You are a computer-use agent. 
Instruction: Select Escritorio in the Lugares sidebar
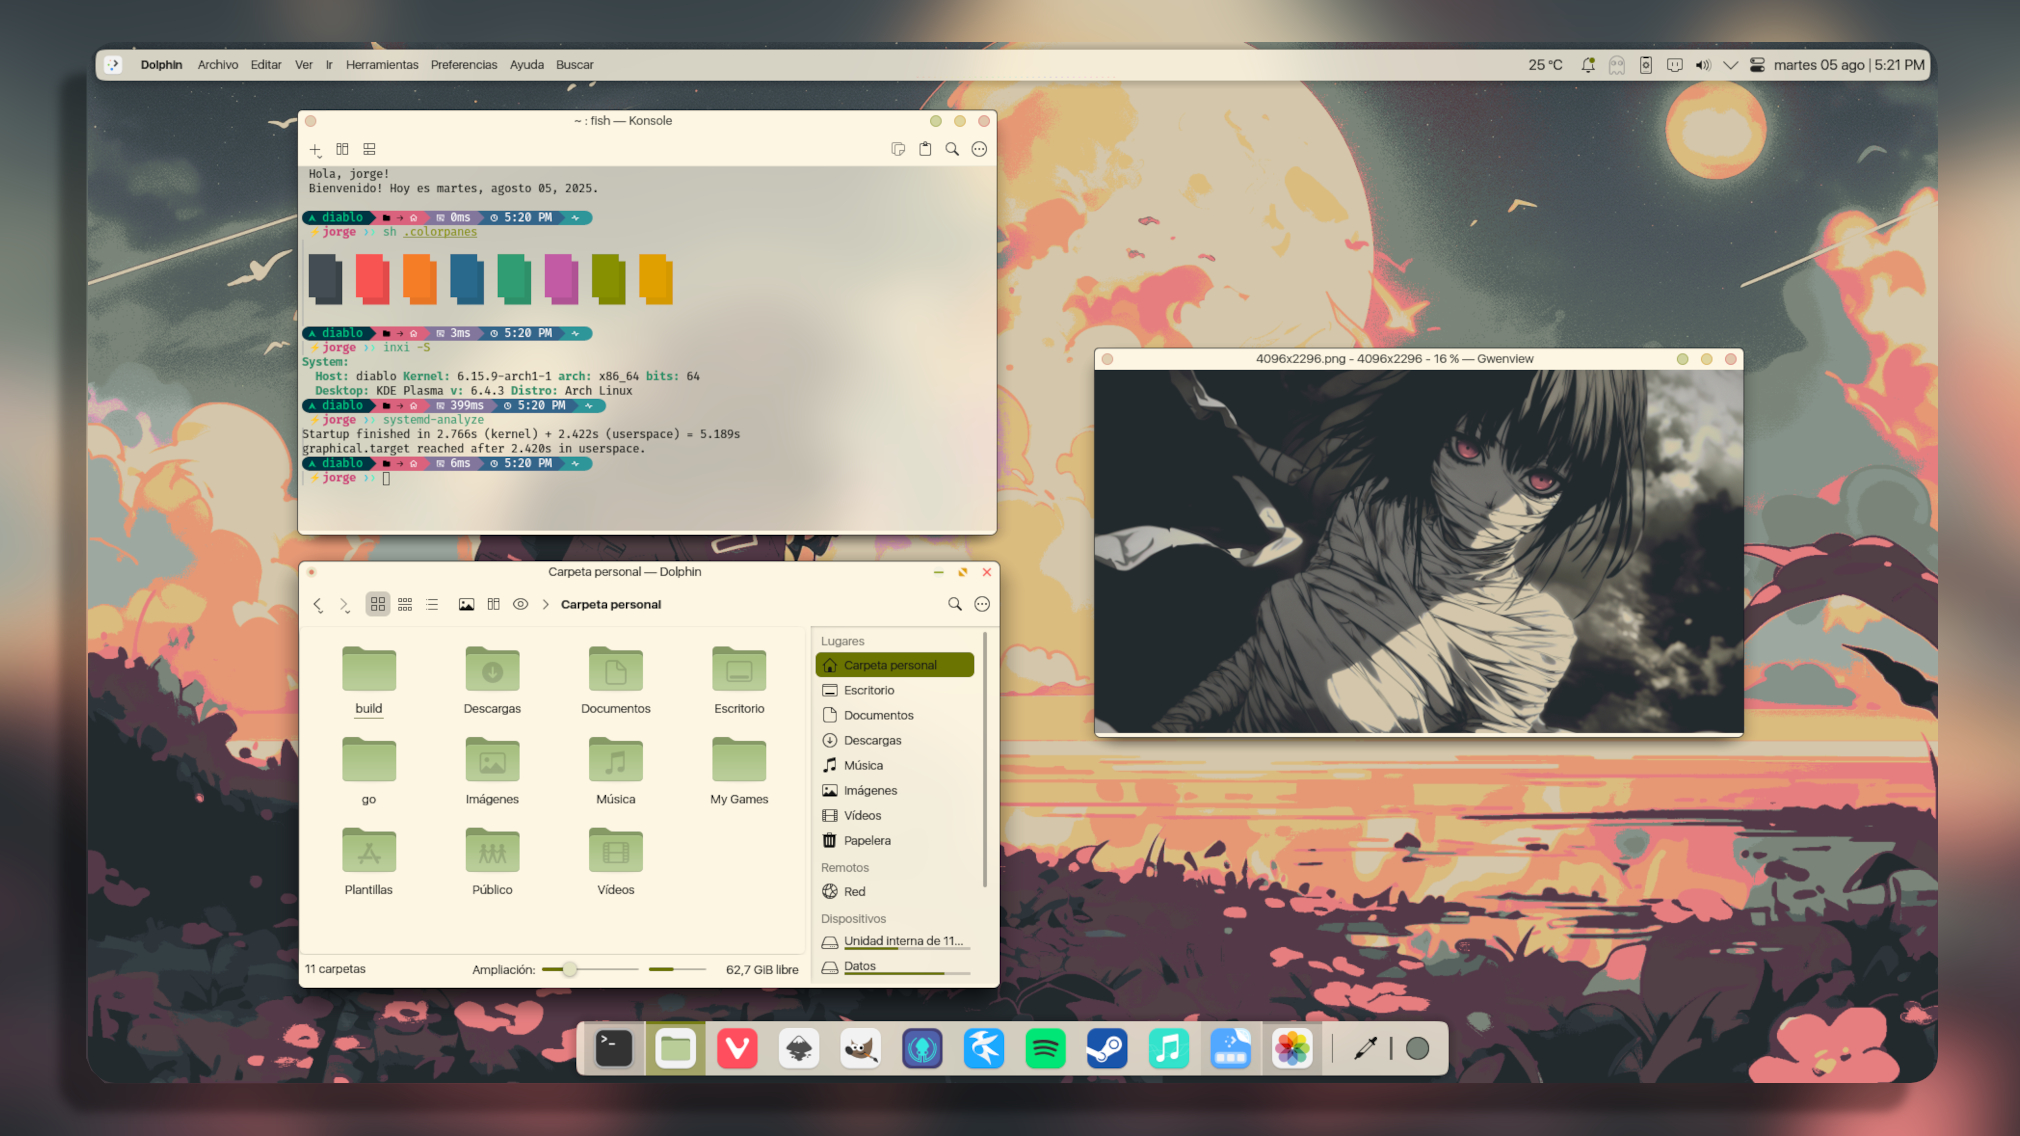tap(895, 690)
